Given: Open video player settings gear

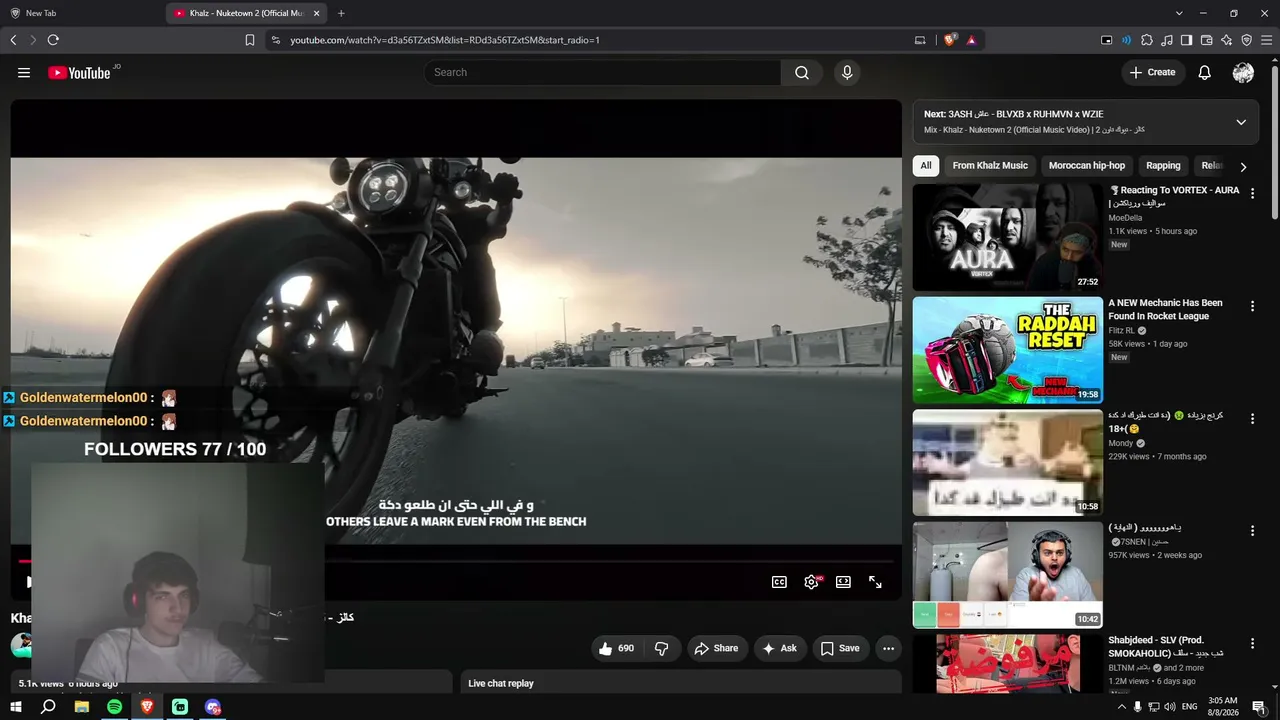Looking at the screenshot, I should (811, 582).
